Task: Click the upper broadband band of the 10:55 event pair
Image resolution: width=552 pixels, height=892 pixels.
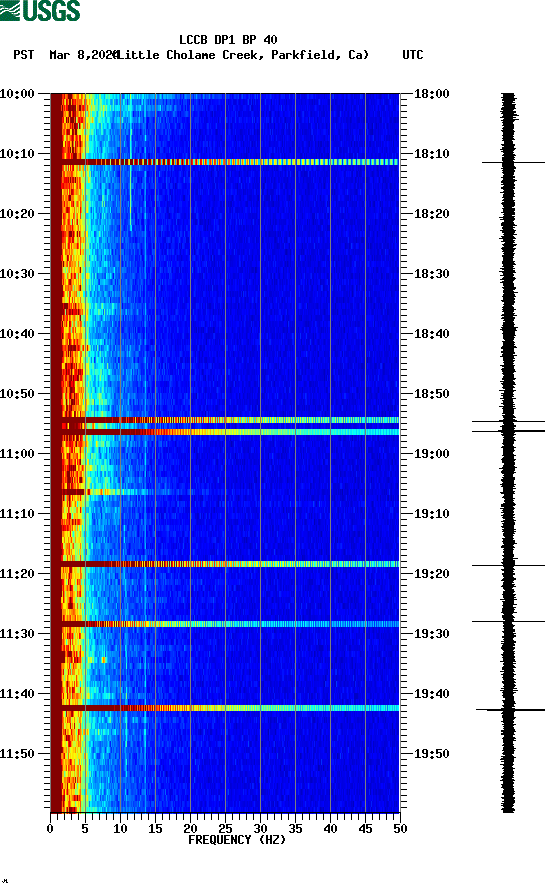Action: coord(225,420)
